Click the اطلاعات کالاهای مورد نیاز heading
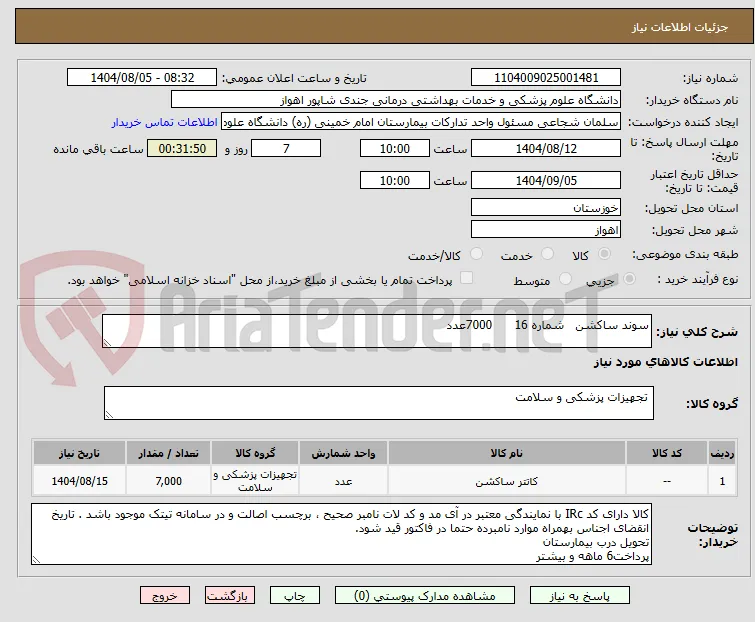755x622 pixels. [x=665, y=362]
